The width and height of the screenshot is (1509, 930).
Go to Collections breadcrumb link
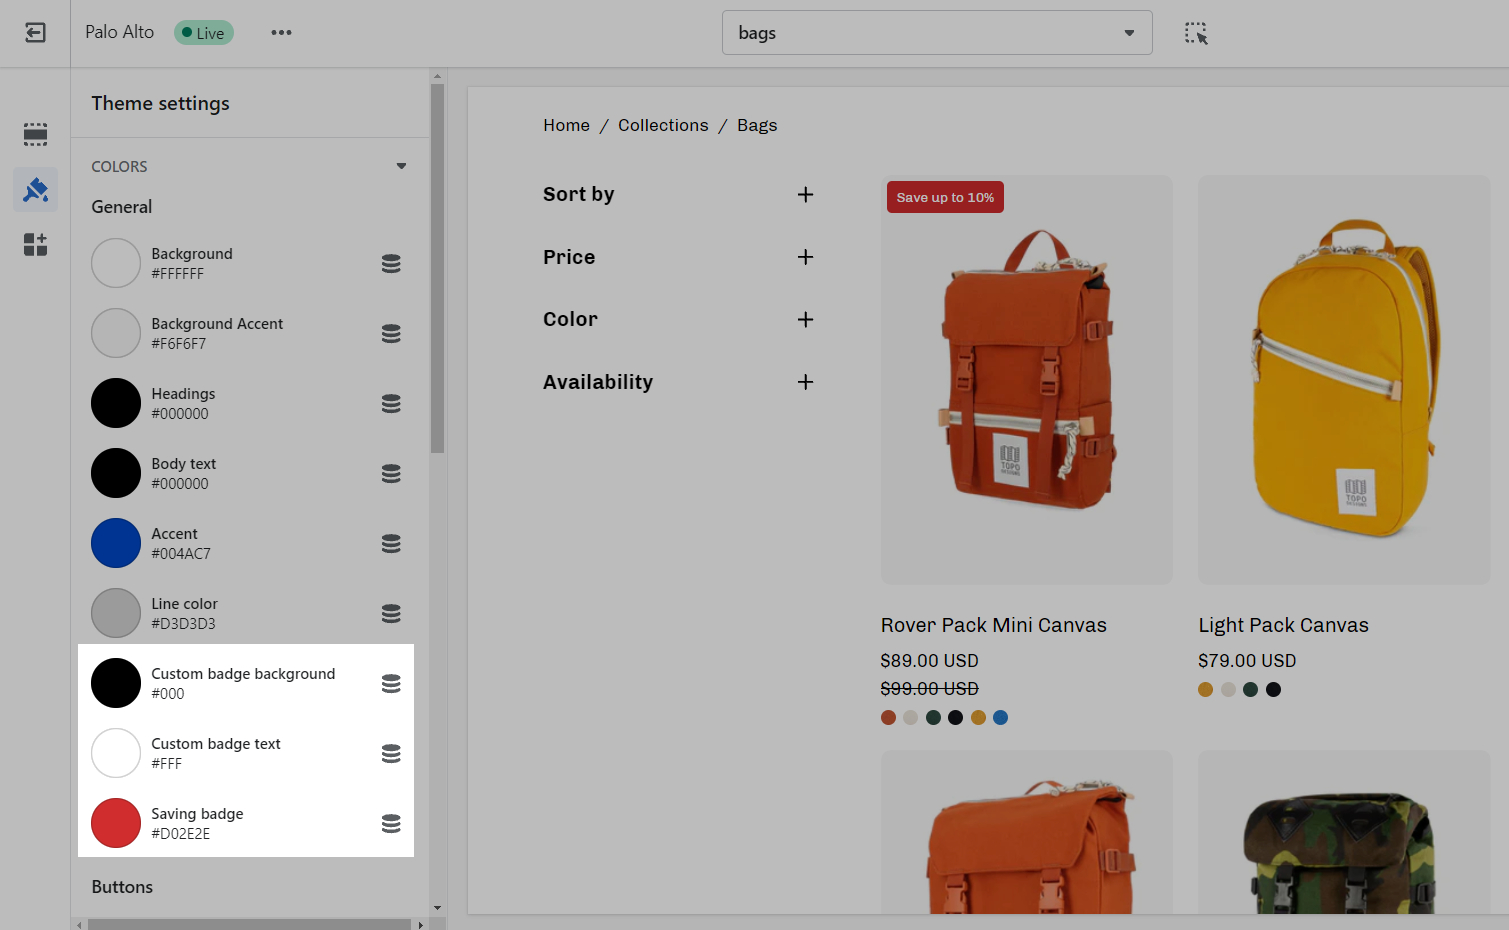coord(662,125)
